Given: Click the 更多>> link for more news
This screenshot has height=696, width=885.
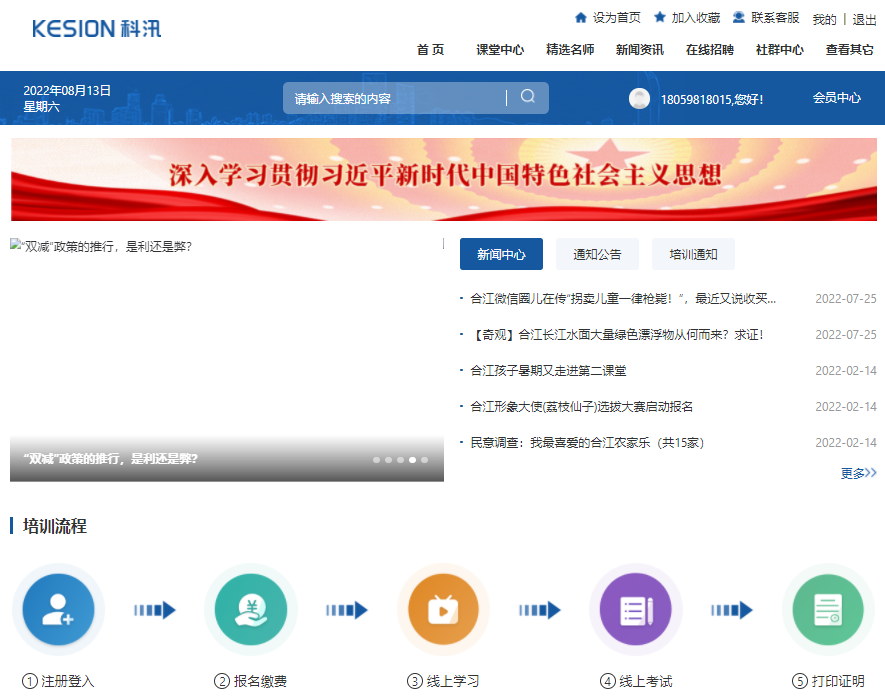Looking at the screenshot, I should pos(858,473).
